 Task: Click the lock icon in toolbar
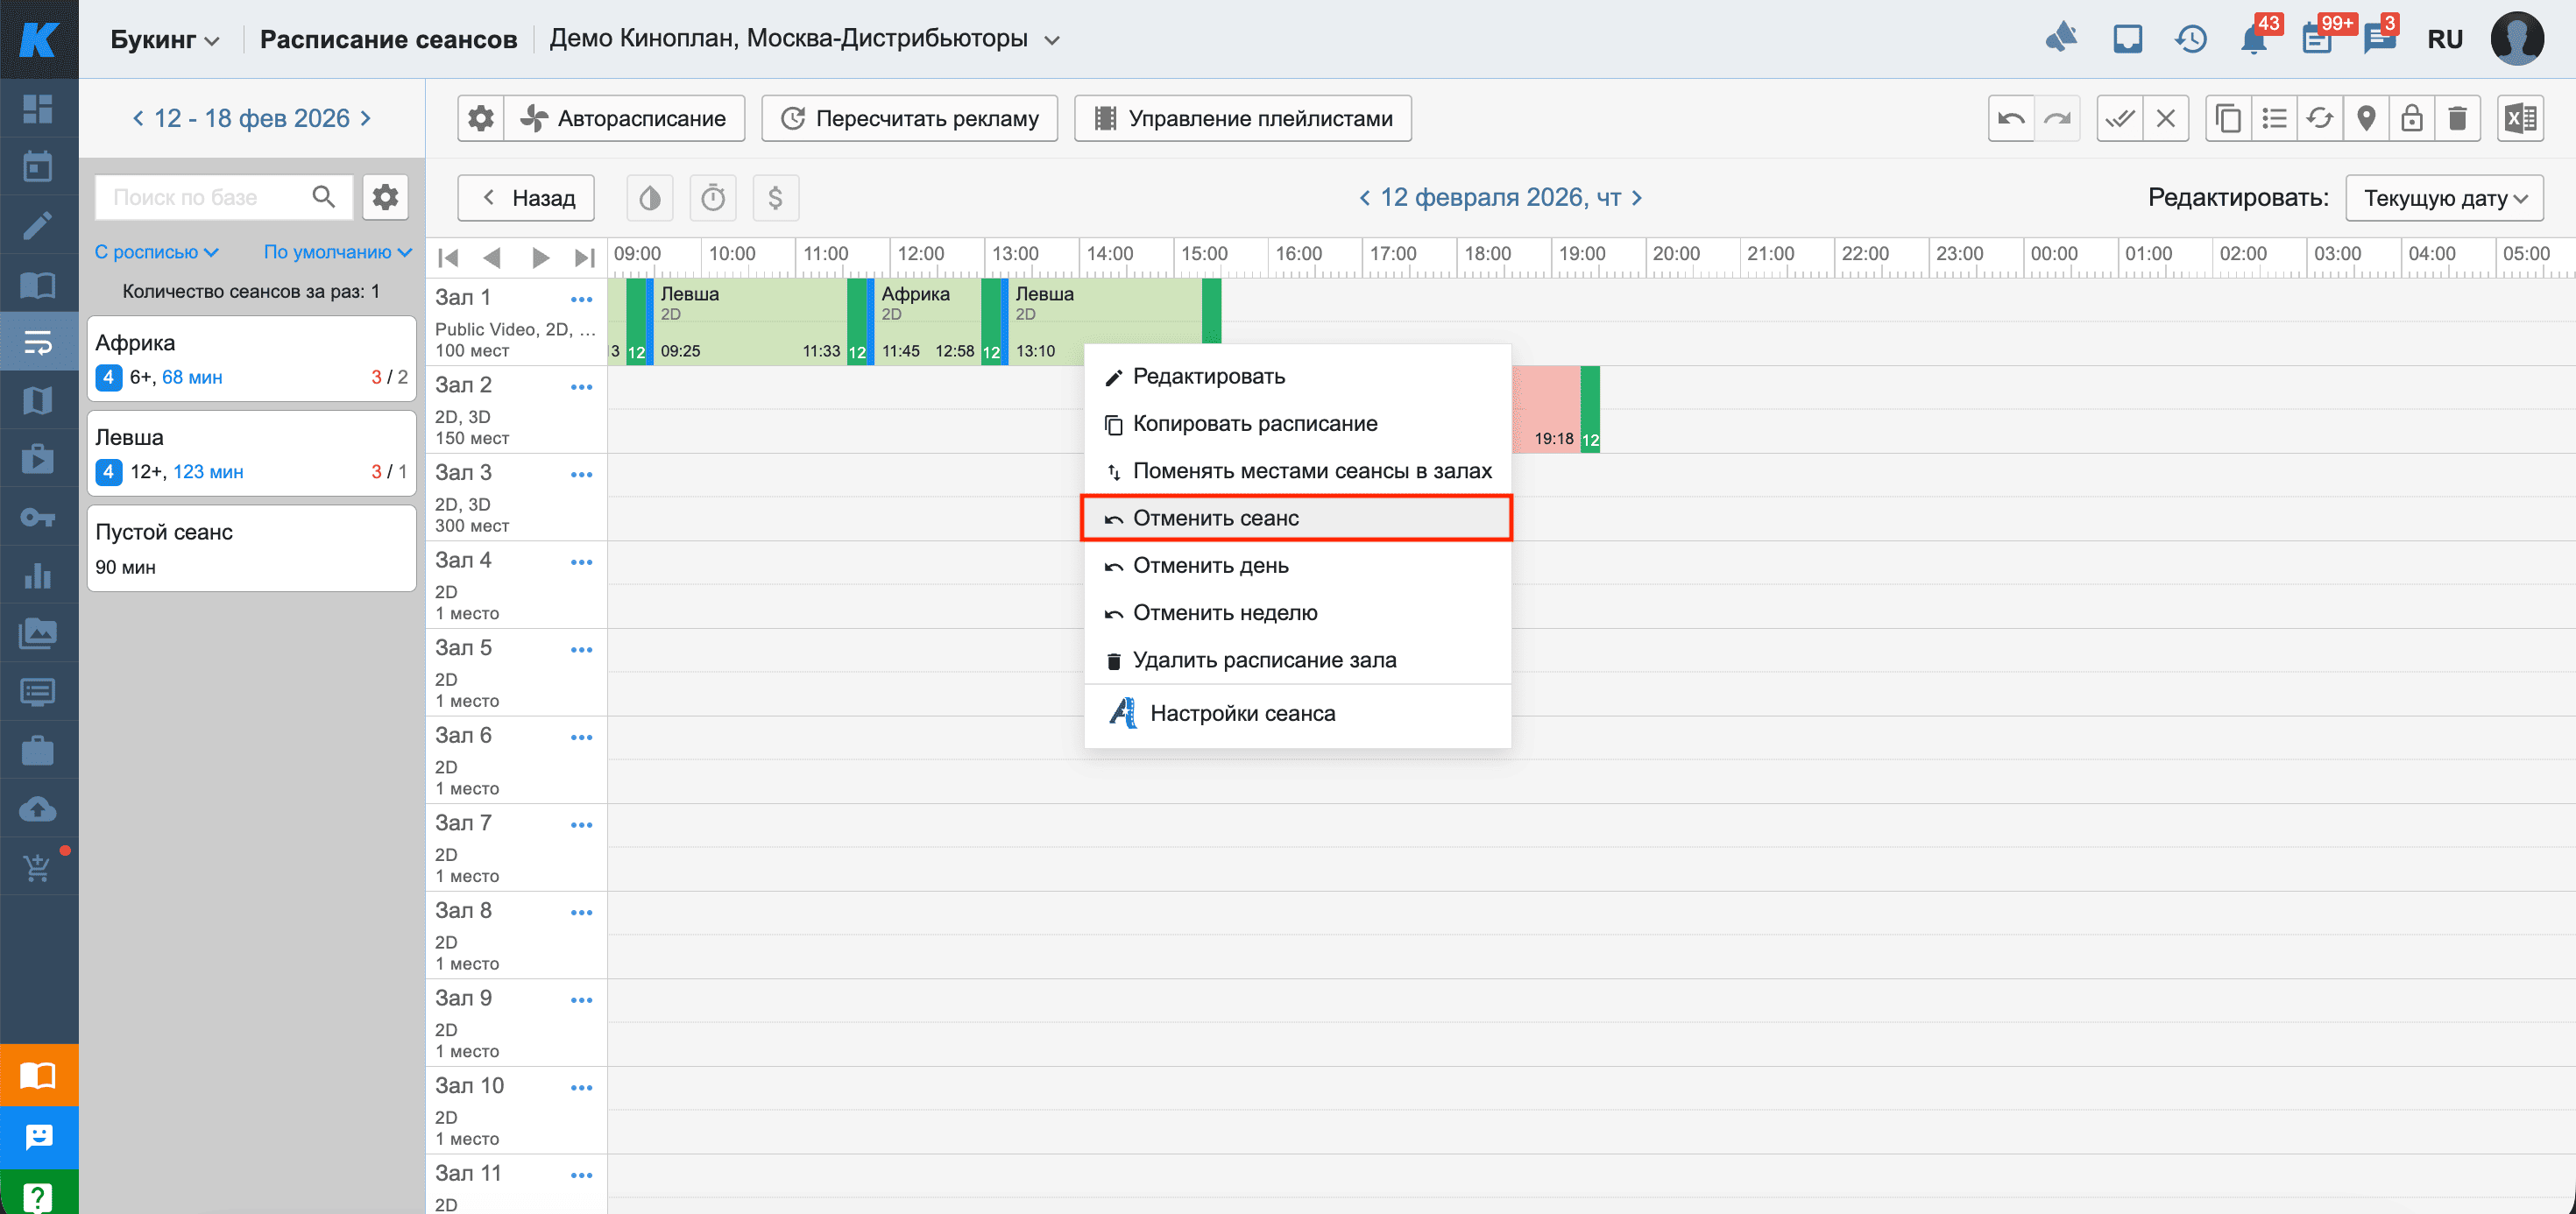tap(2412, 119)
